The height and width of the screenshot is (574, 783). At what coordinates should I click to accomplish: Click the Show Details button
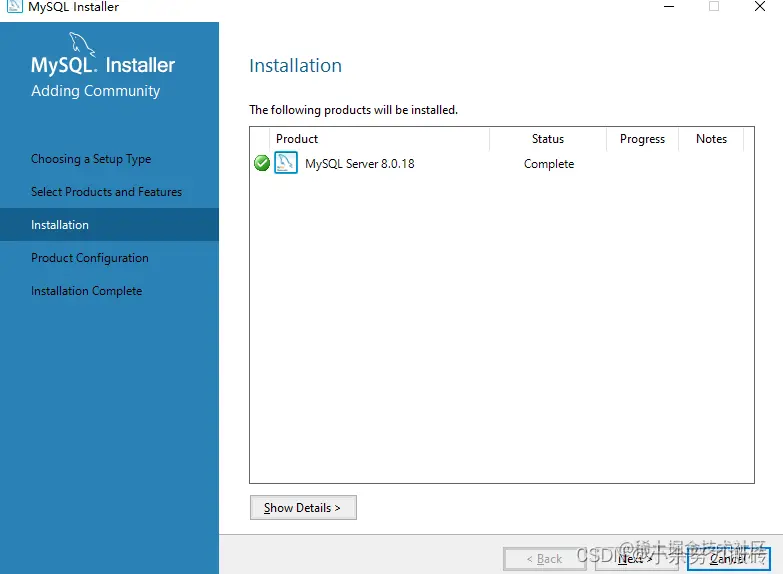[303, 508]
